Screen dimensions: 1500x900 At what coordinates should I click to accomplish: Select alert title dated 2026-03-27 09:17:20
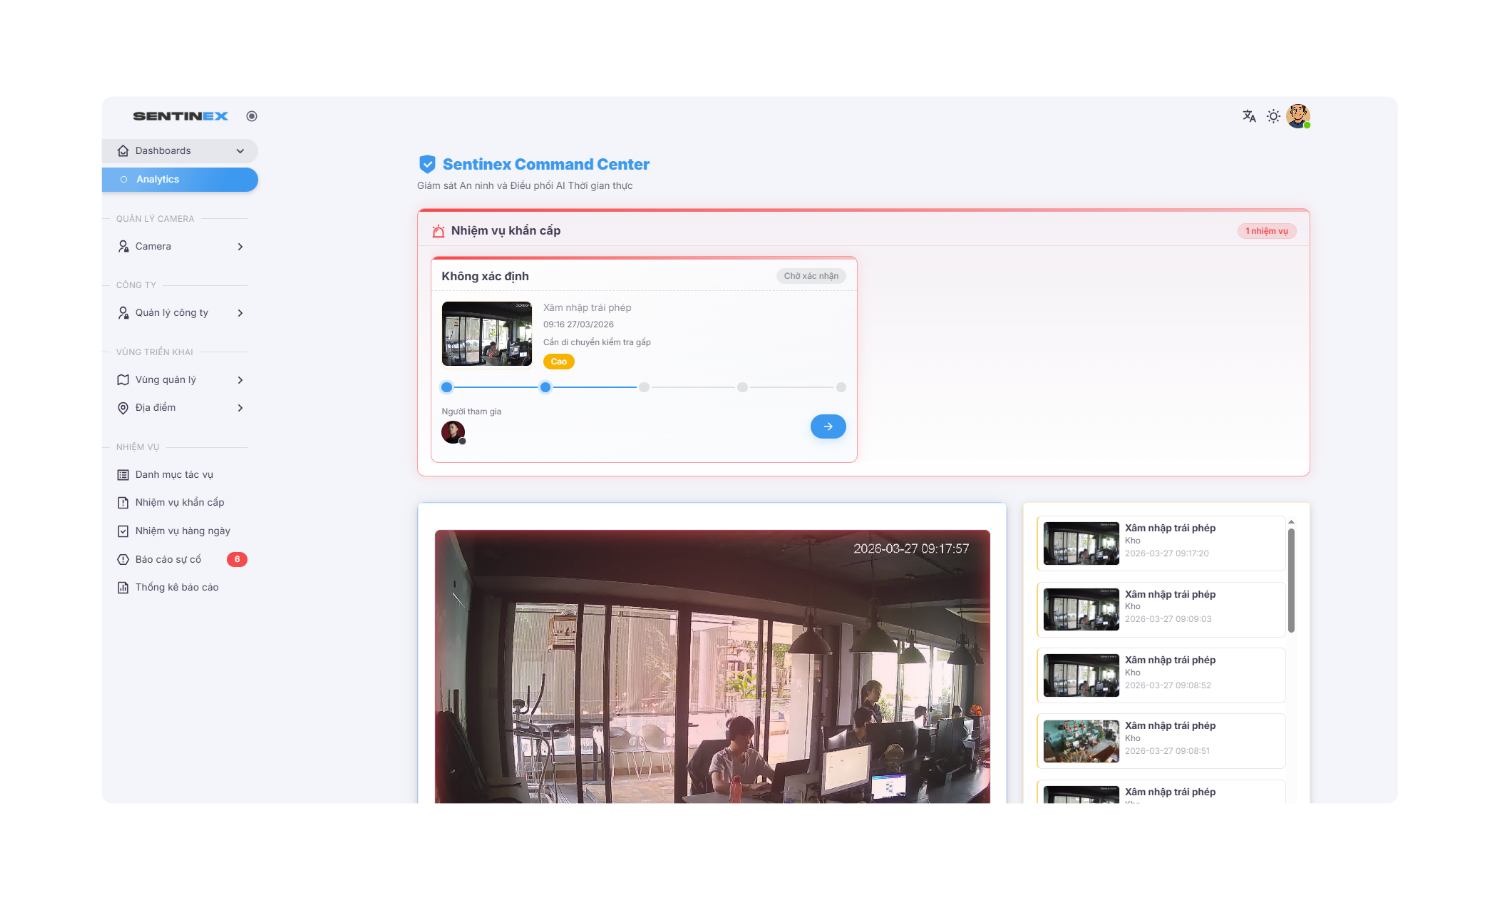(1170, 528)
